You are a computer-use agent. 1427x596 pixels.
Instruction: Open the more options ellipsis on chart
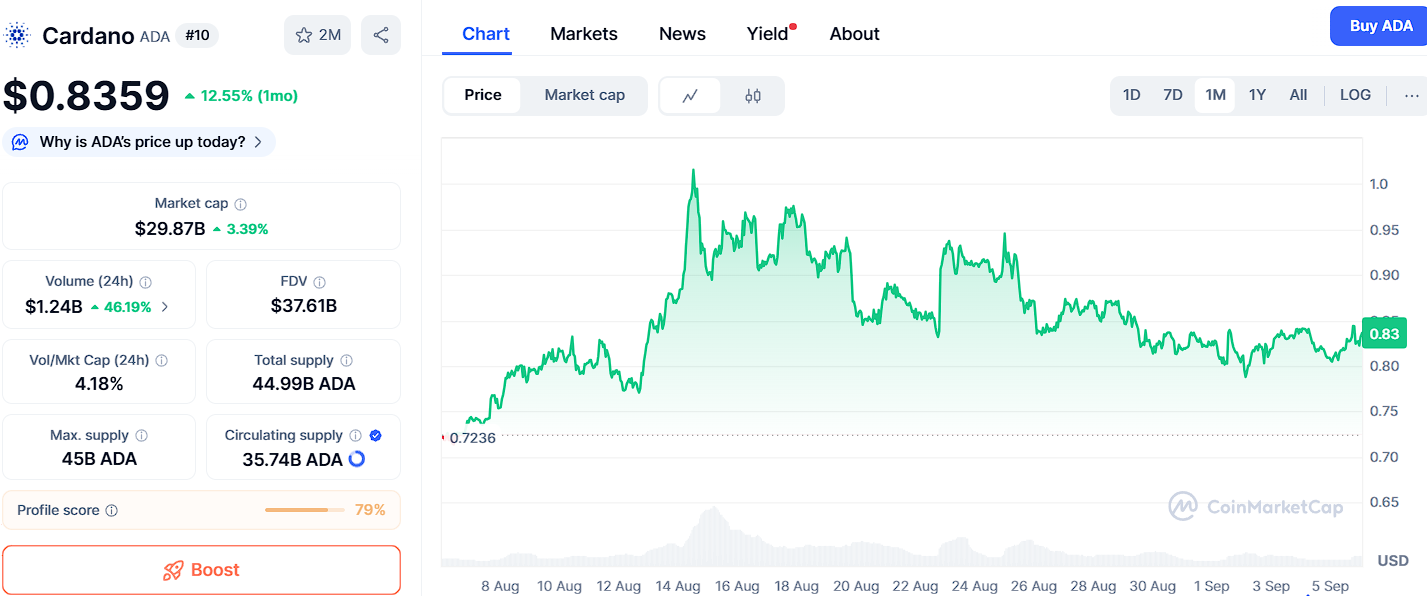pos(1411,95)
